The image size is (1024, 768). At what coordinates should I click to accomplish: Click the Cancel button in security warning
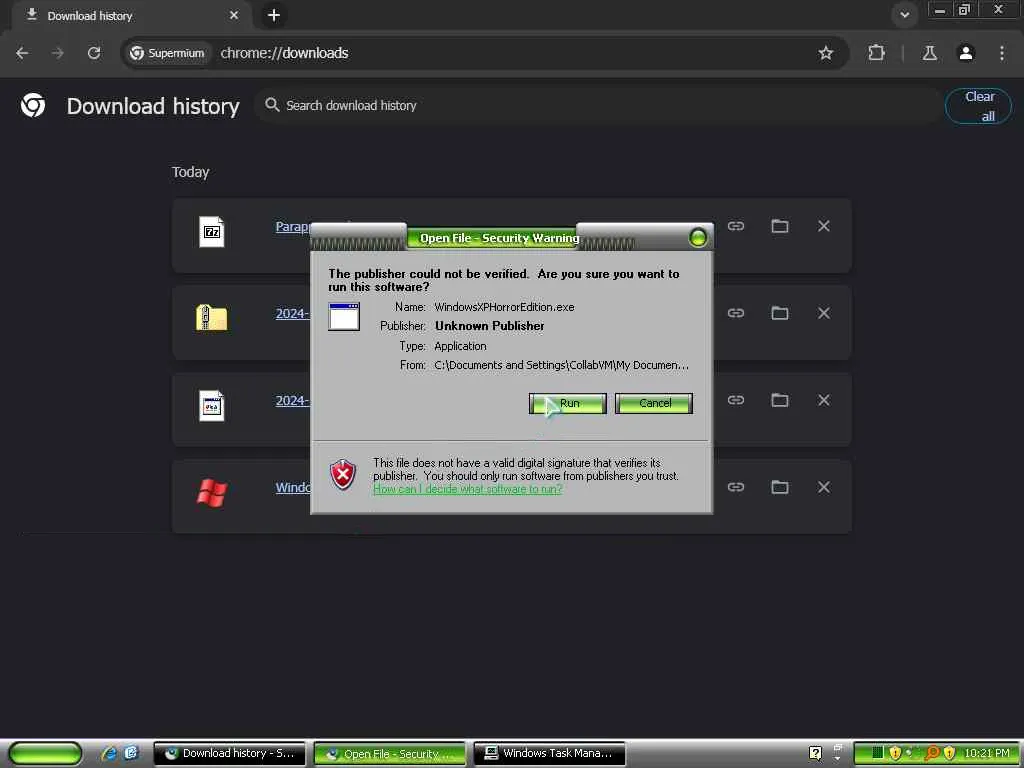pos(654,403)
